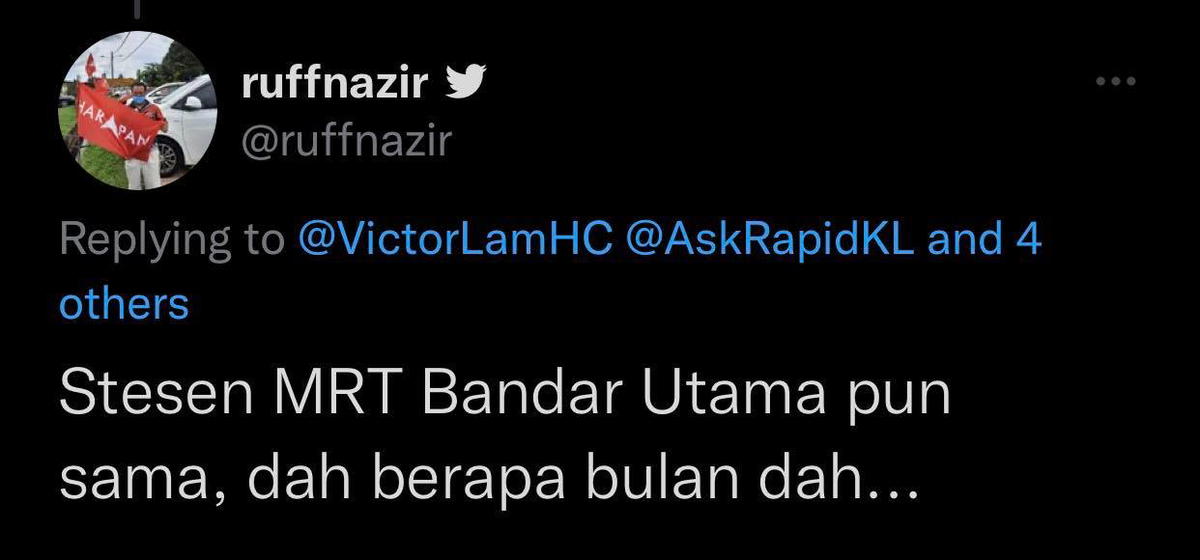1200x560 pixels.
Task: Open the three-dot more options menu
Action: tap(1116, 81)
